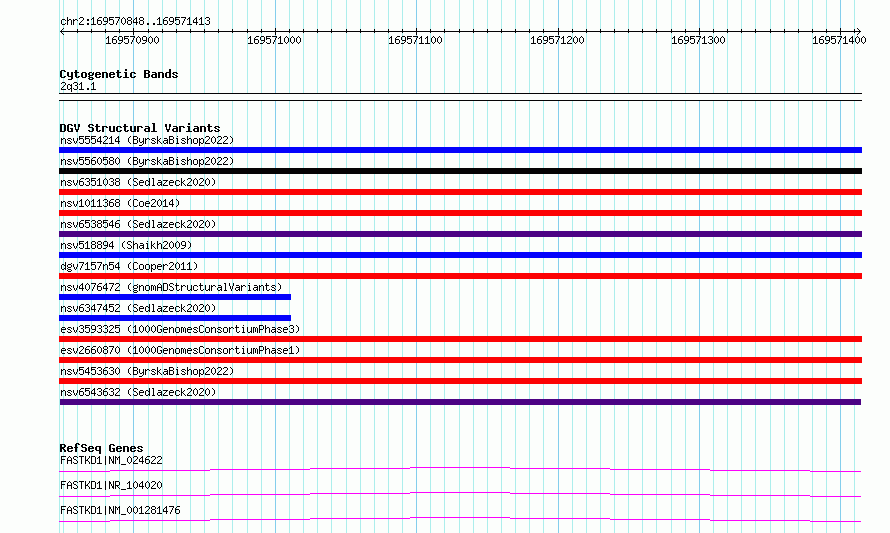Screen dimensions: 890x533
Task: Click the nsv5560580 (ByrskaBishop2022) label
Action: (x=147, y=161)
